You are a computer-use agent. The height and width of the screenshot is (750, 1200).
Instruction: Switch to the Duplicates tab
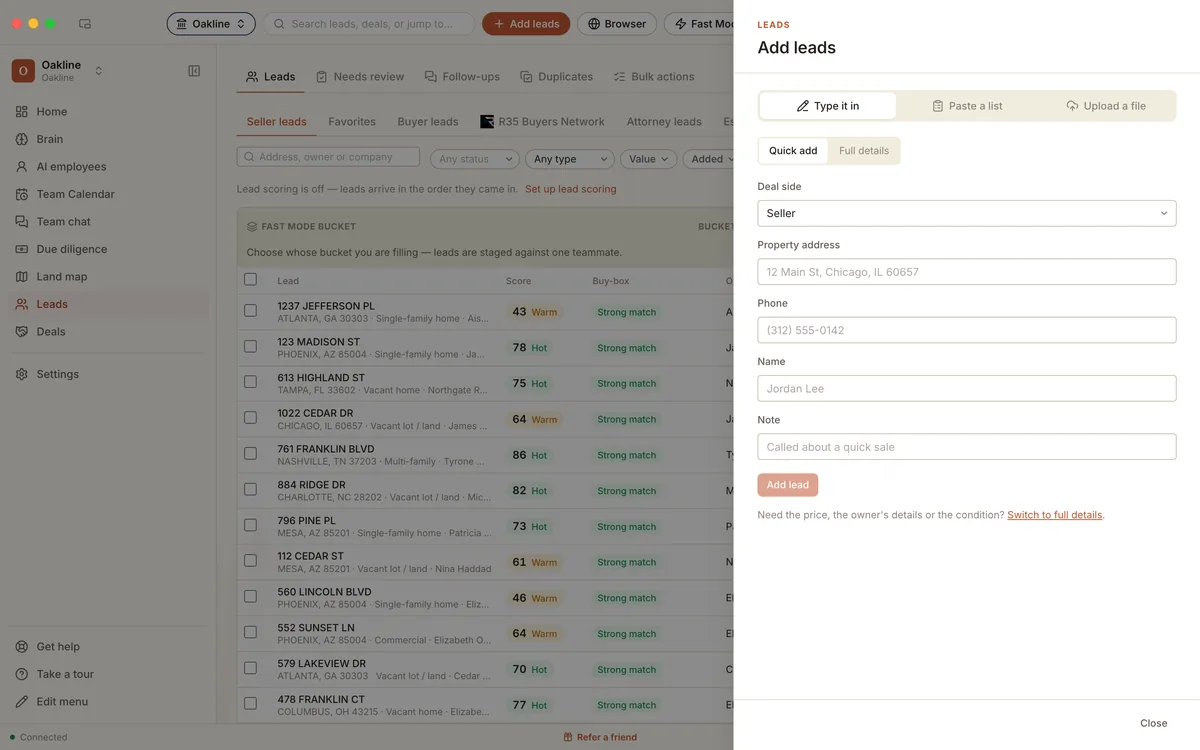[x=556, y=77]
